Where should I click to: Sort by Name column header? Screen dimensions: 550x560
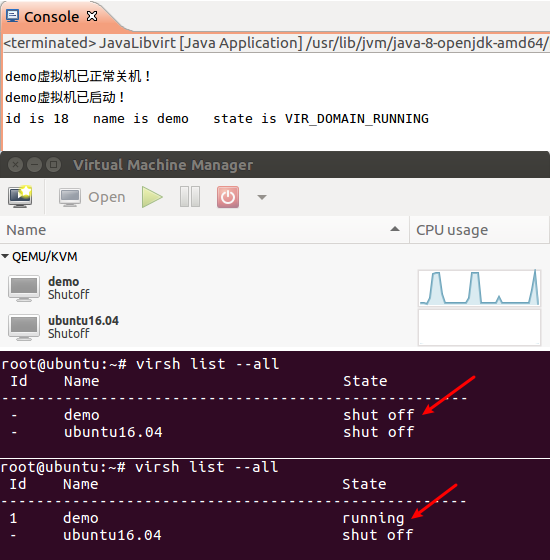coord(204,230)
